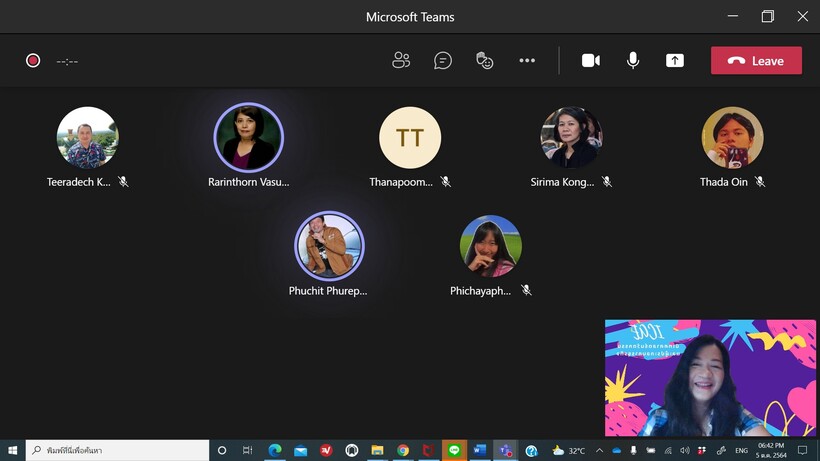Select the Microsoft Teams taskbar item
This screenshot has height=461, width=820.
tap(506, 451)
